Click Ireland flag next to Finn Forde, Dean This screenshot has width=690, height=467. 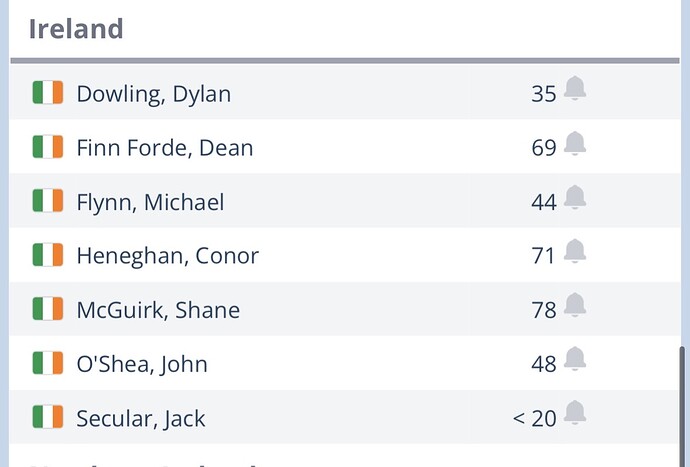(x=48, y=148)
